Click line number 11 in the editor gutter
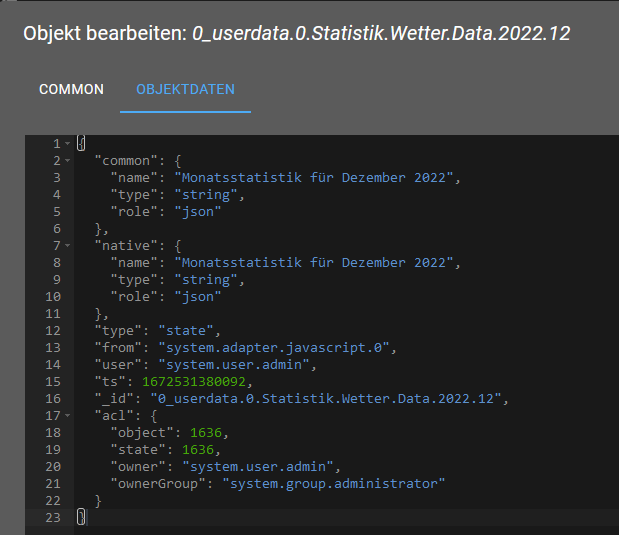The width and height of the screenshot is (619, 535). click(x=52, y=313)
